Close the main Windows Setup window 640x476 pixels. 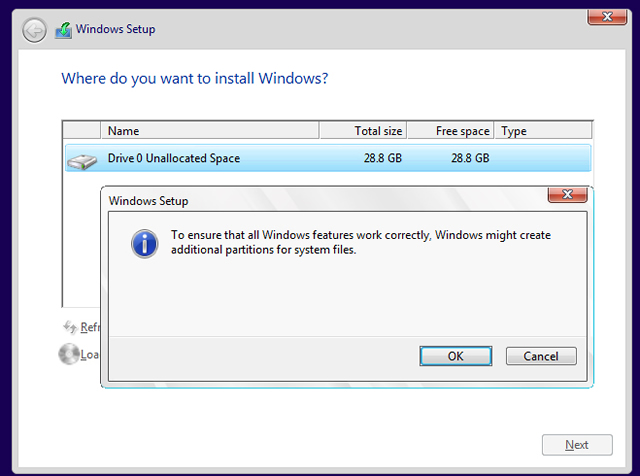click(x=607, y=17)
